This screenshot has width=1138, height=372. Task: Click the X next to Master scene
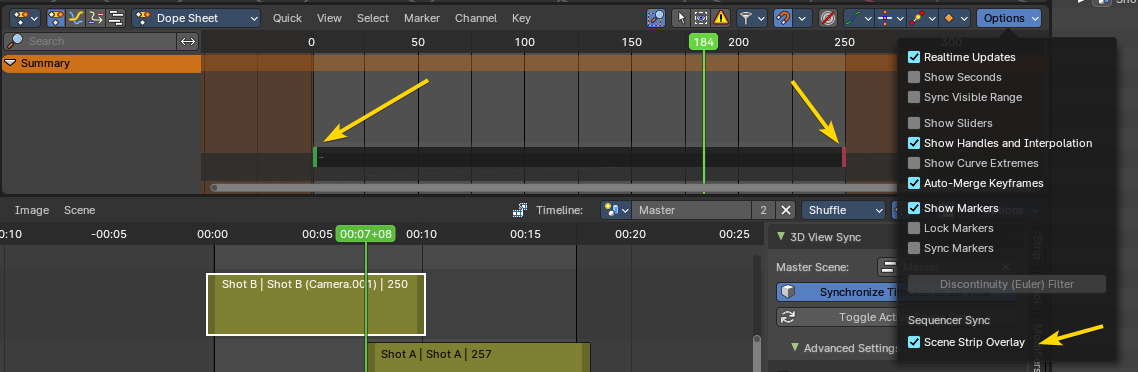pos(786,210)
